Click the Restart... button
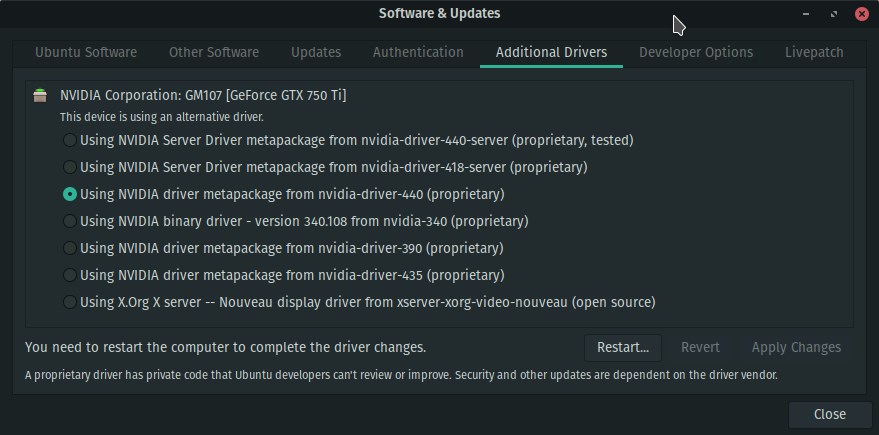This screenshot has width=879, height=435. (x=623, y=348)
